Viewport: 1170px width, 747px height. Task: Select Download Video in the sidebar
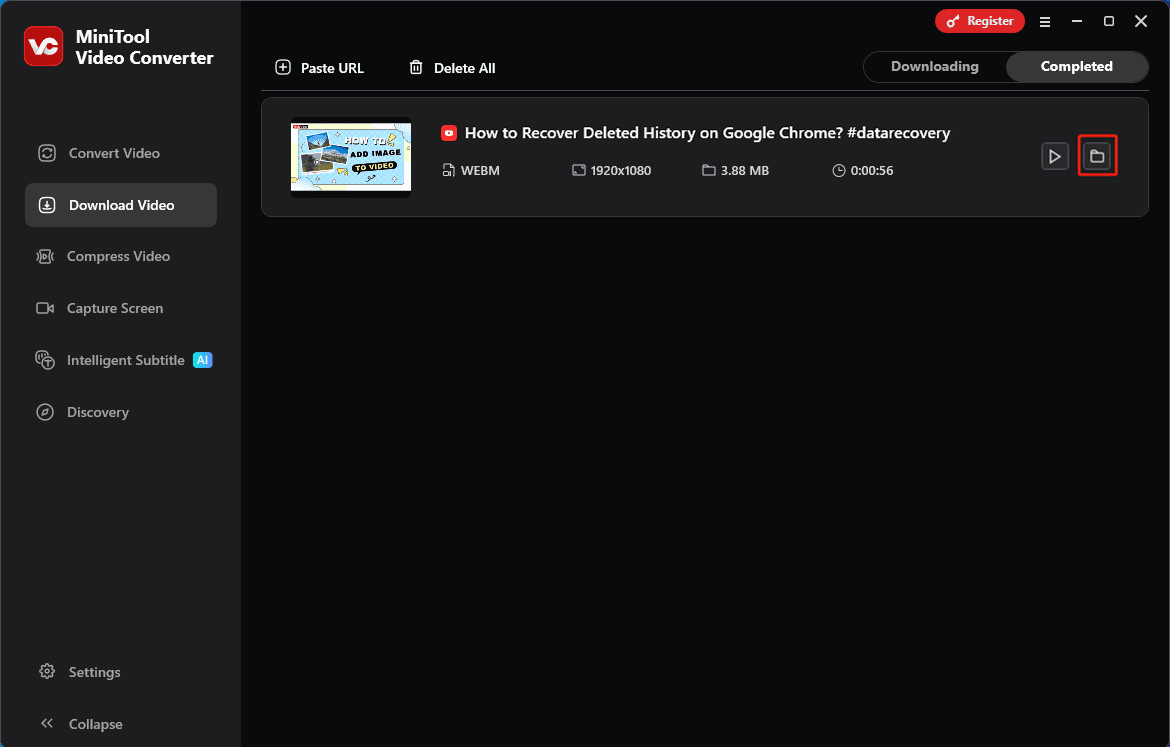click(x=121, y=205)
